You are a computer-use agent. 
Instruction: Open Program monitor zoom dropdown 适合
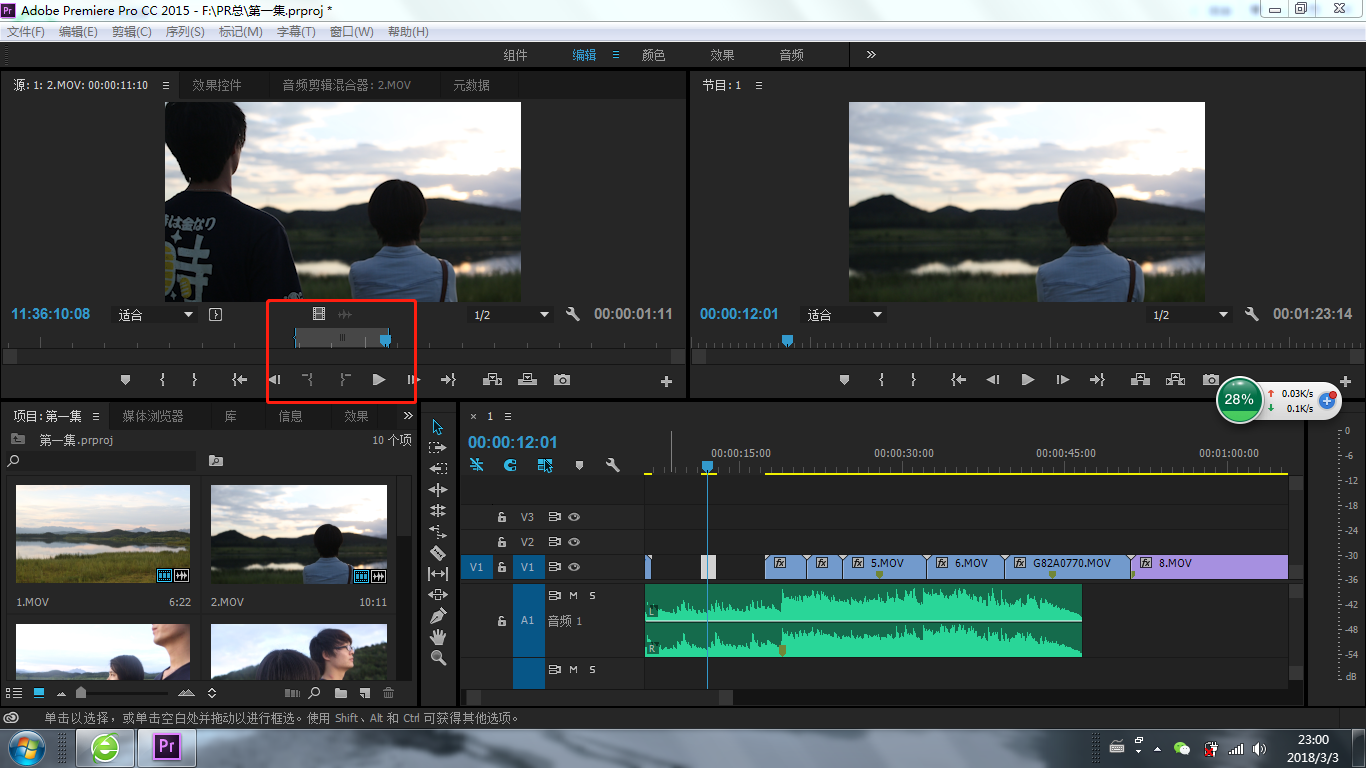(845, 314)
